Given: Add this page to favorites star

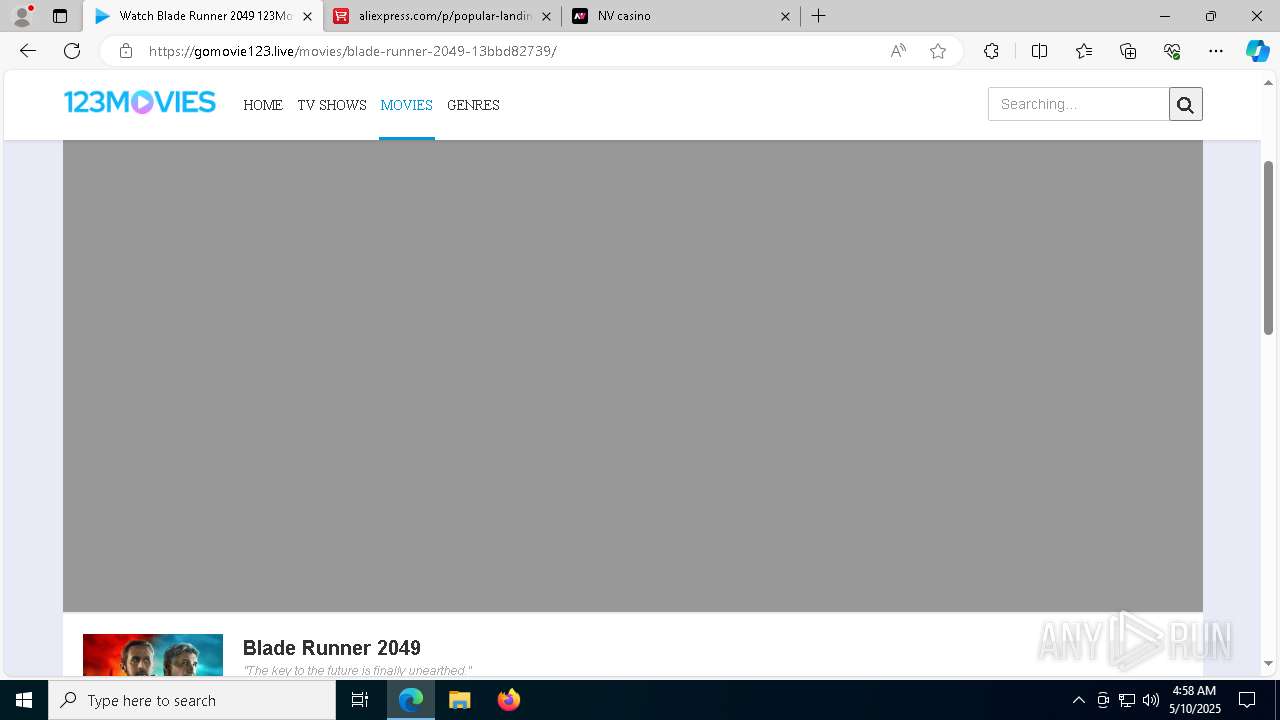Looking at the screenshot, I should tap(938, 51).
